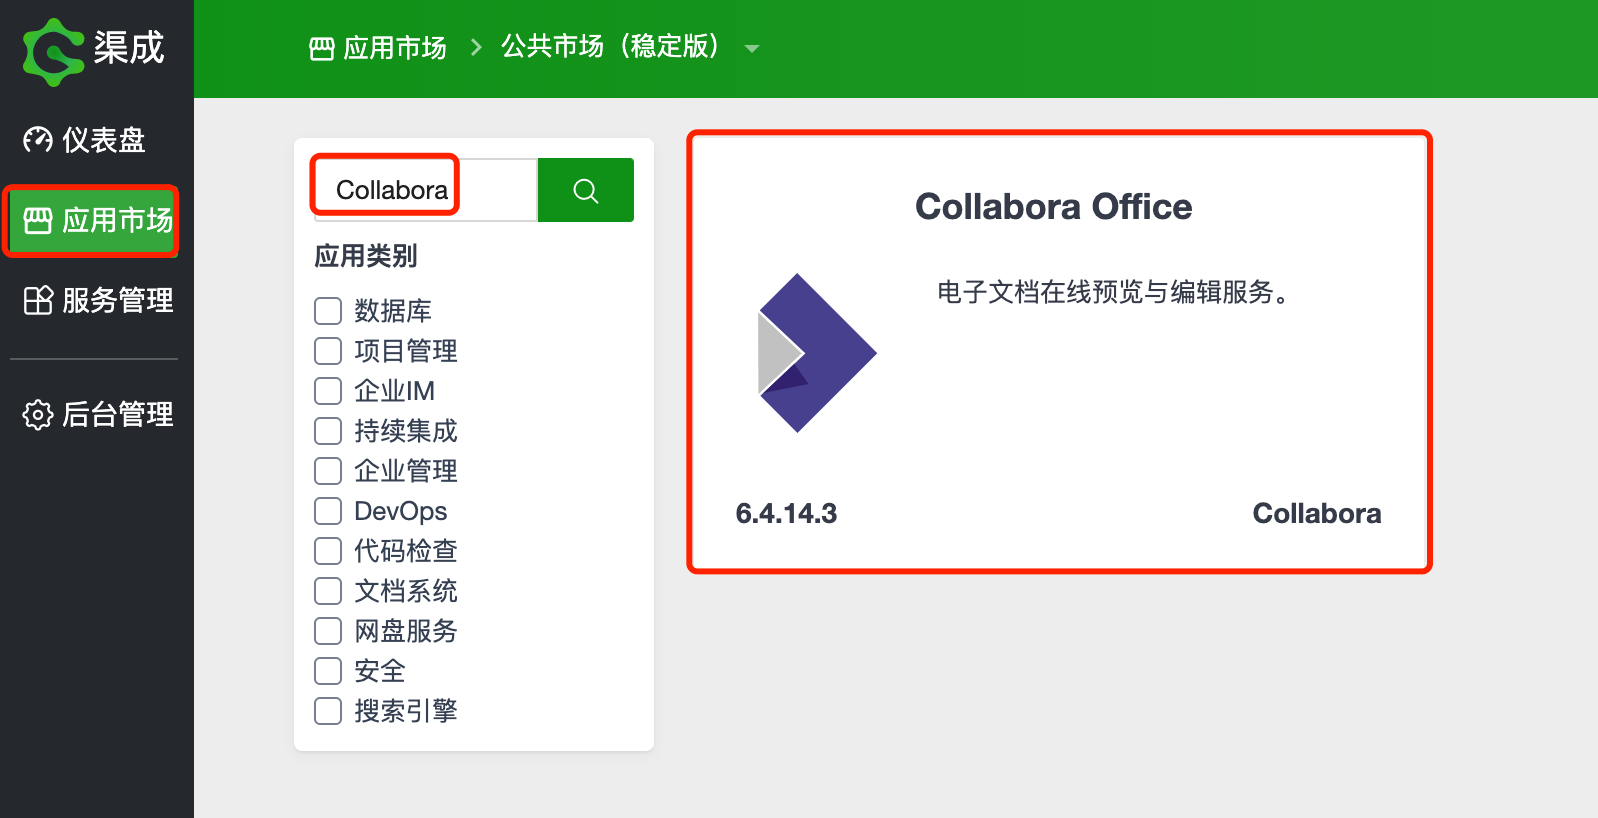Image resolution: width=1598 pixels, height=818 pixels.
Task: Check the DevOps category filter
Action: point(328,511)
